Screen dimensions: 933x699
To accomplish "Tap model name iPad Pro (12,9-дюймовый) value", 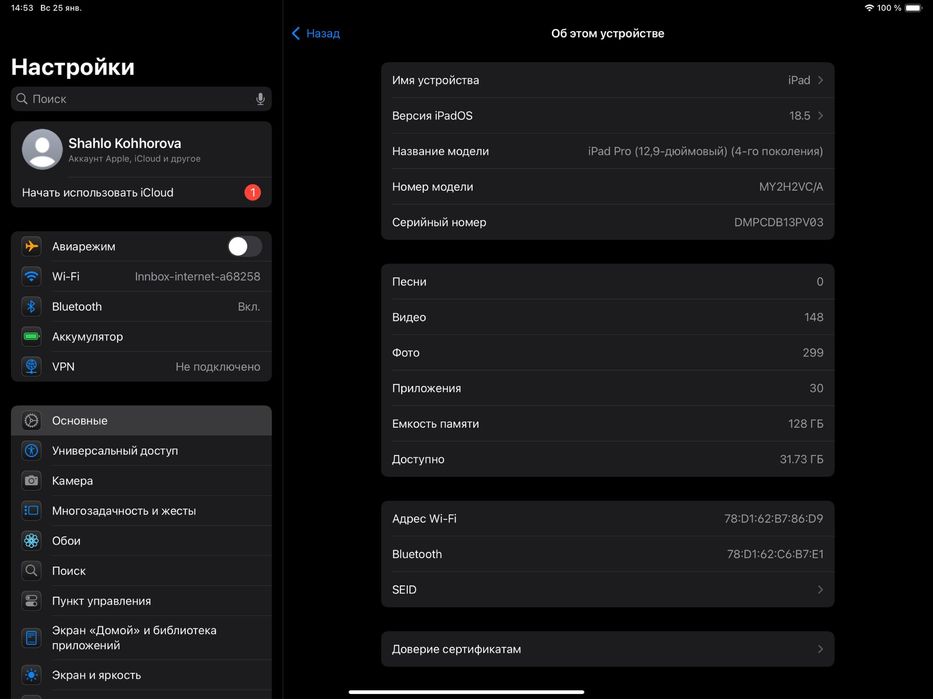I will point(705,151).
